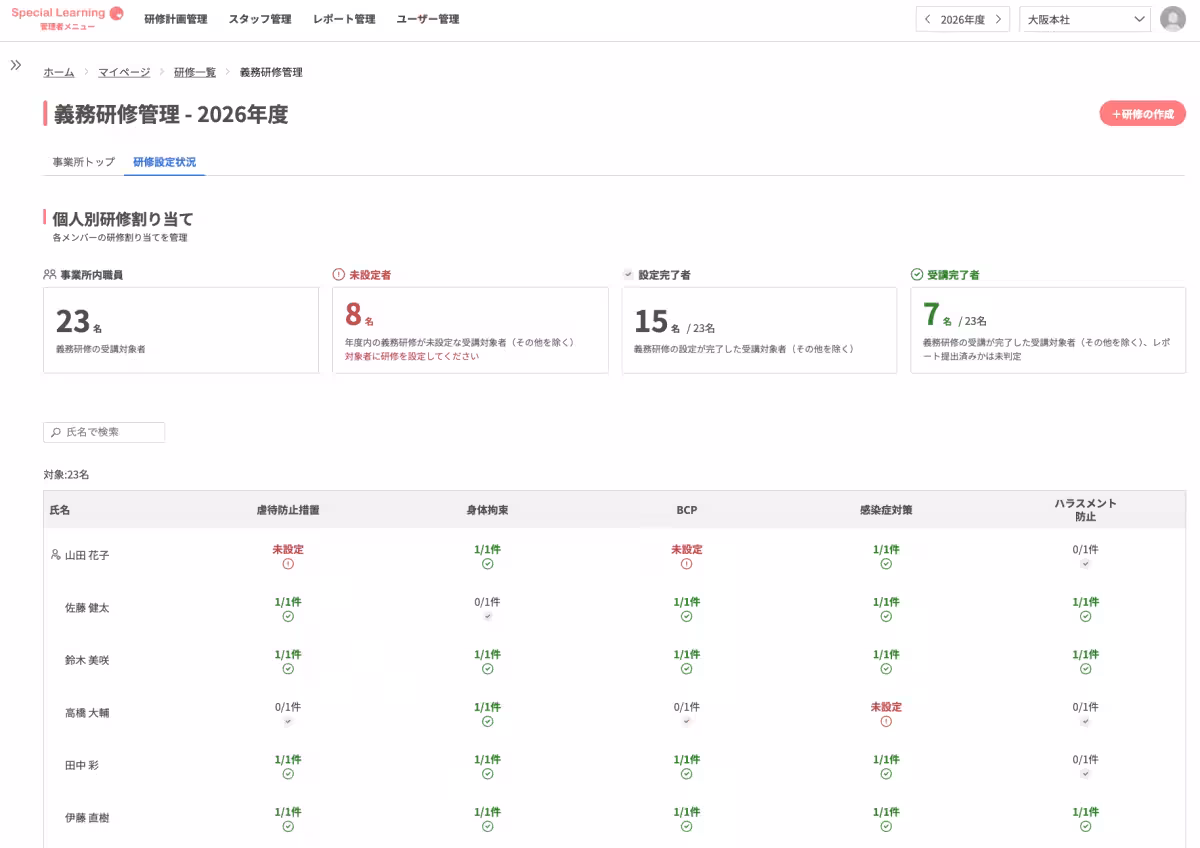Click the 事業所内職員 people icon
The height and width of the screenshot is (848, 1200).
click(50, 274)
